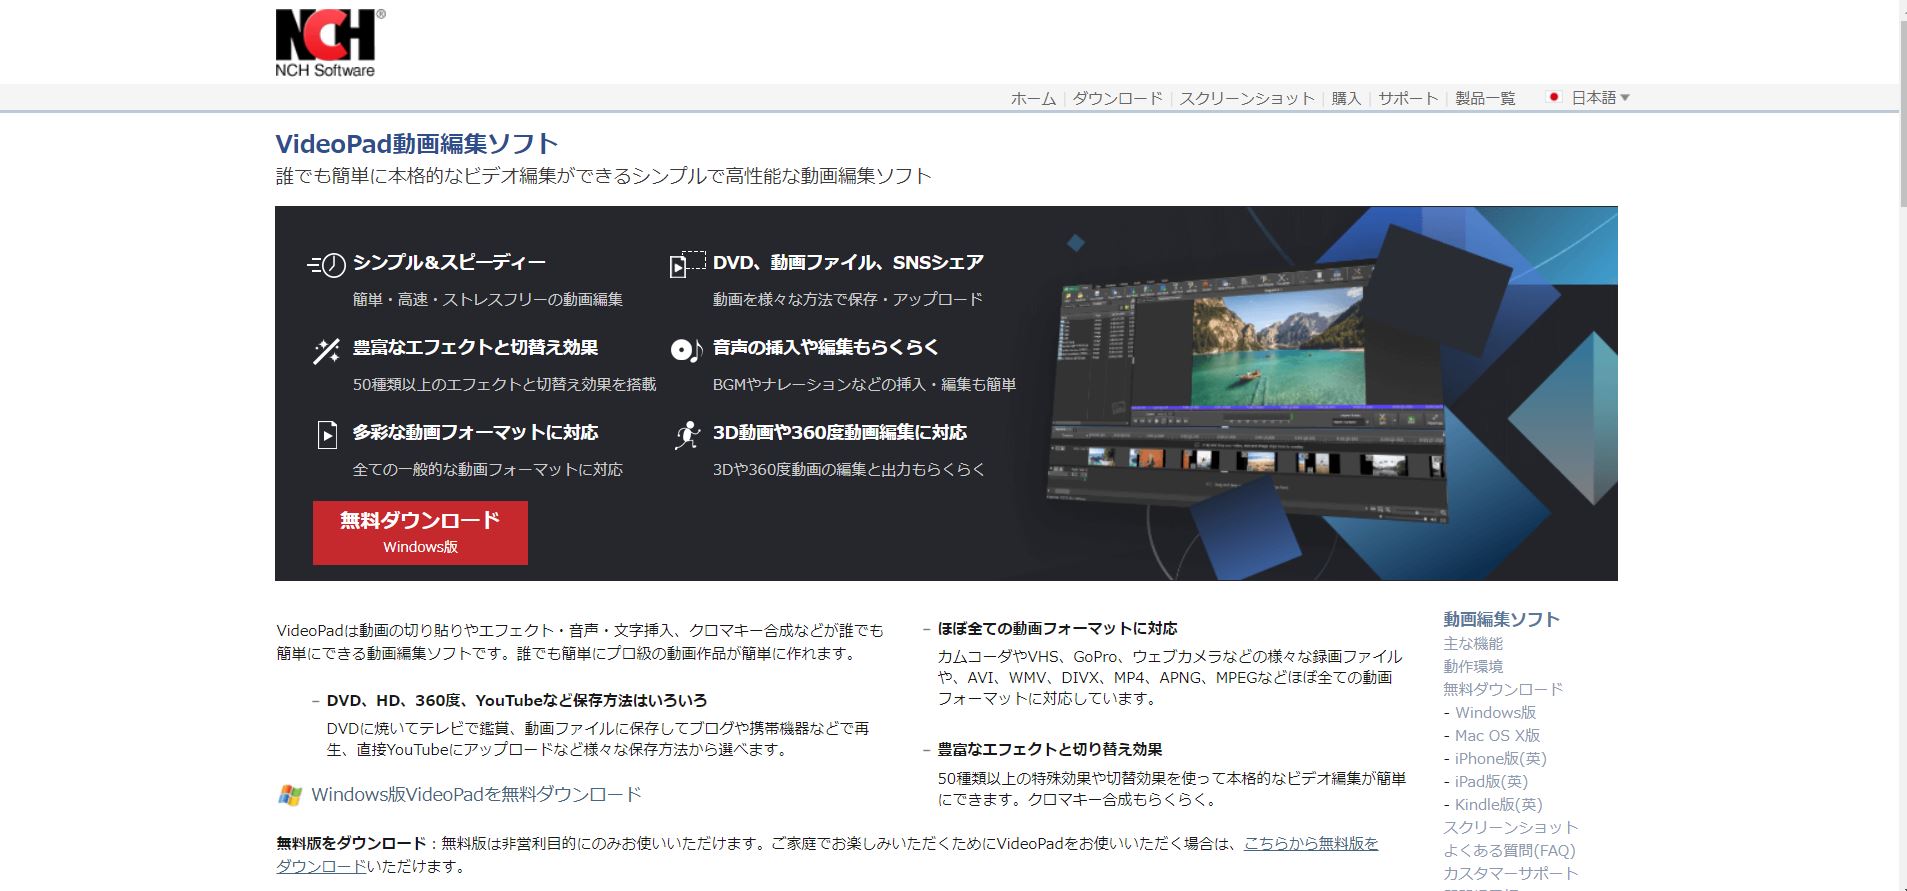Image resolution: width=1907 pixels, height=891 pixels.
Task: Click sidebar 無料ダウンロード link
Action: 1503,689
